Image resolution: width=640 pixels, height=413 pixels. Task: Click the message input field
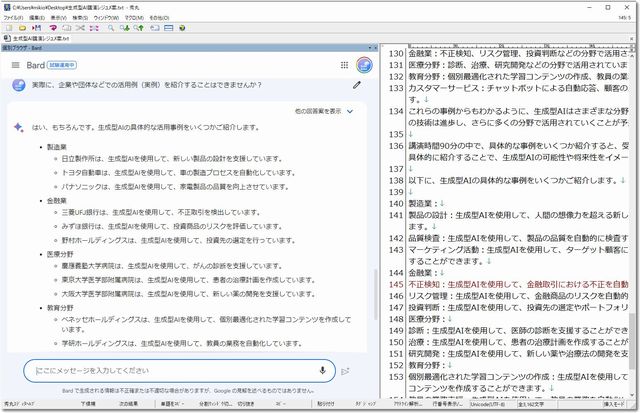pyautogui.click(x=170, y=370)
